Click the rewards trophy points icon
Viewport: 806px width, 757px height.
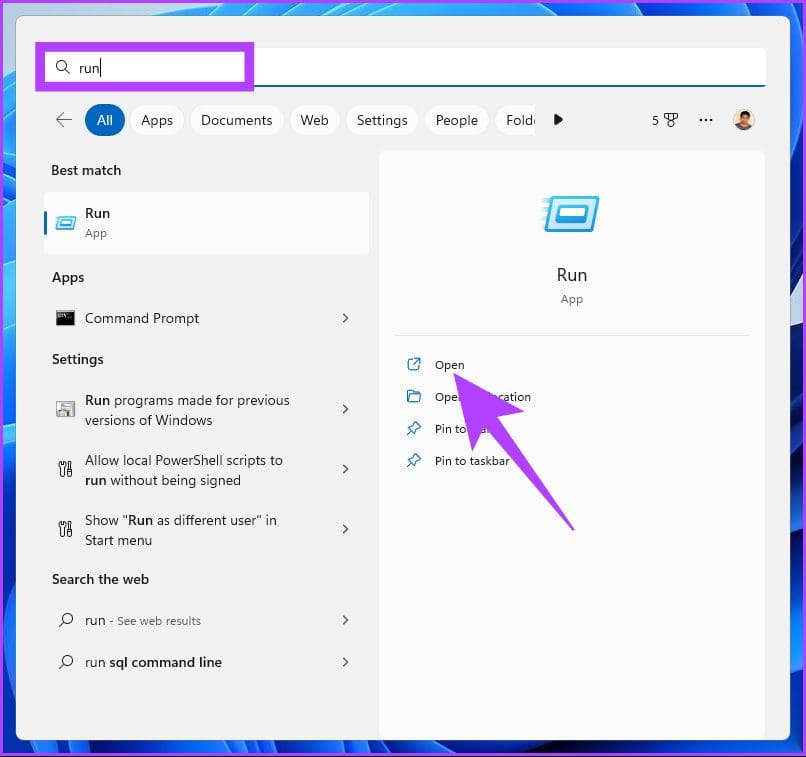666,120
